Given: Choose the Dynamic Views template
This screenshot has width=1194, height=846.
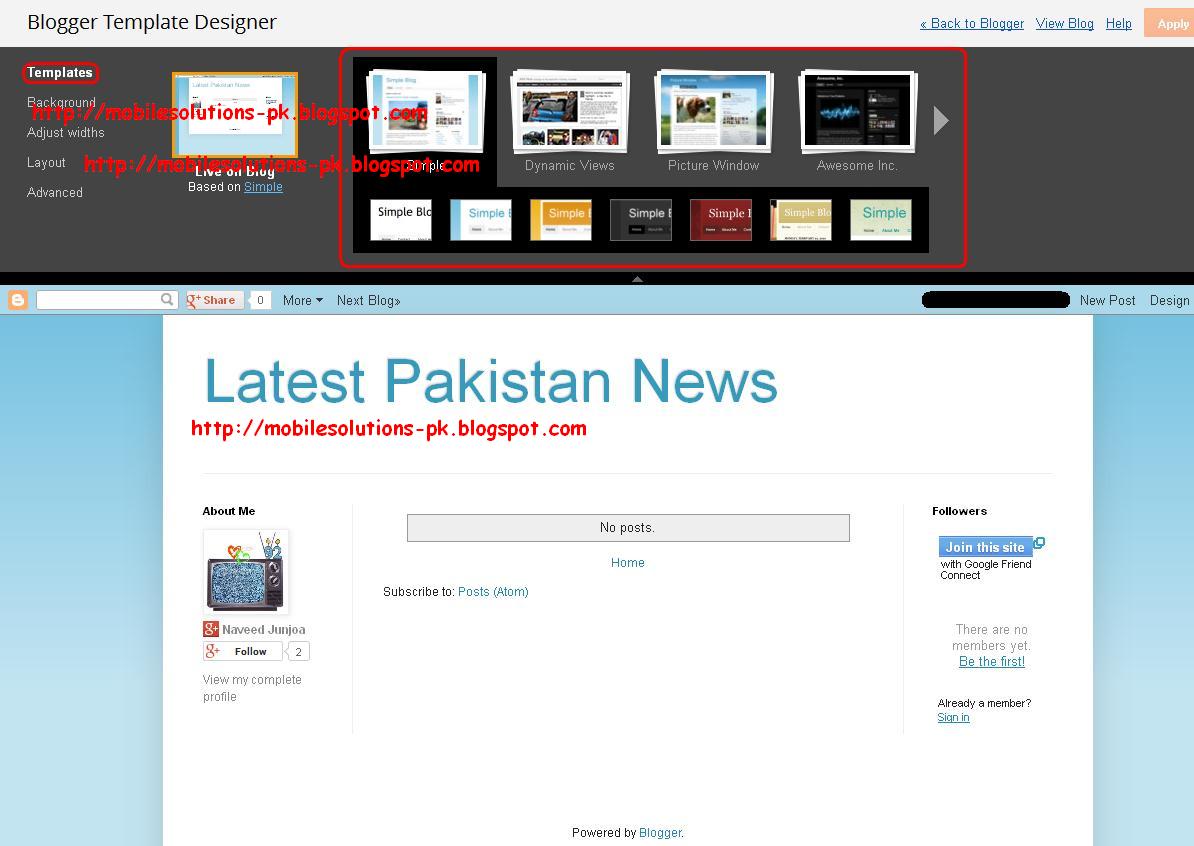Looking at the screenshot, I should click(570, 112).
